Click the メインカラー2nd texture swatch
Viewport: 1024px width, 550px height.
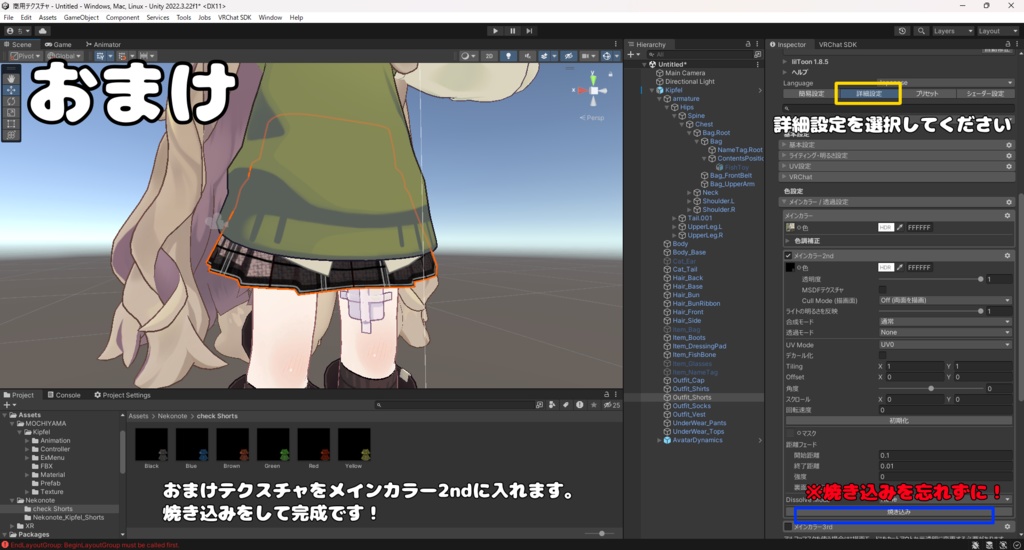[790, 267]
